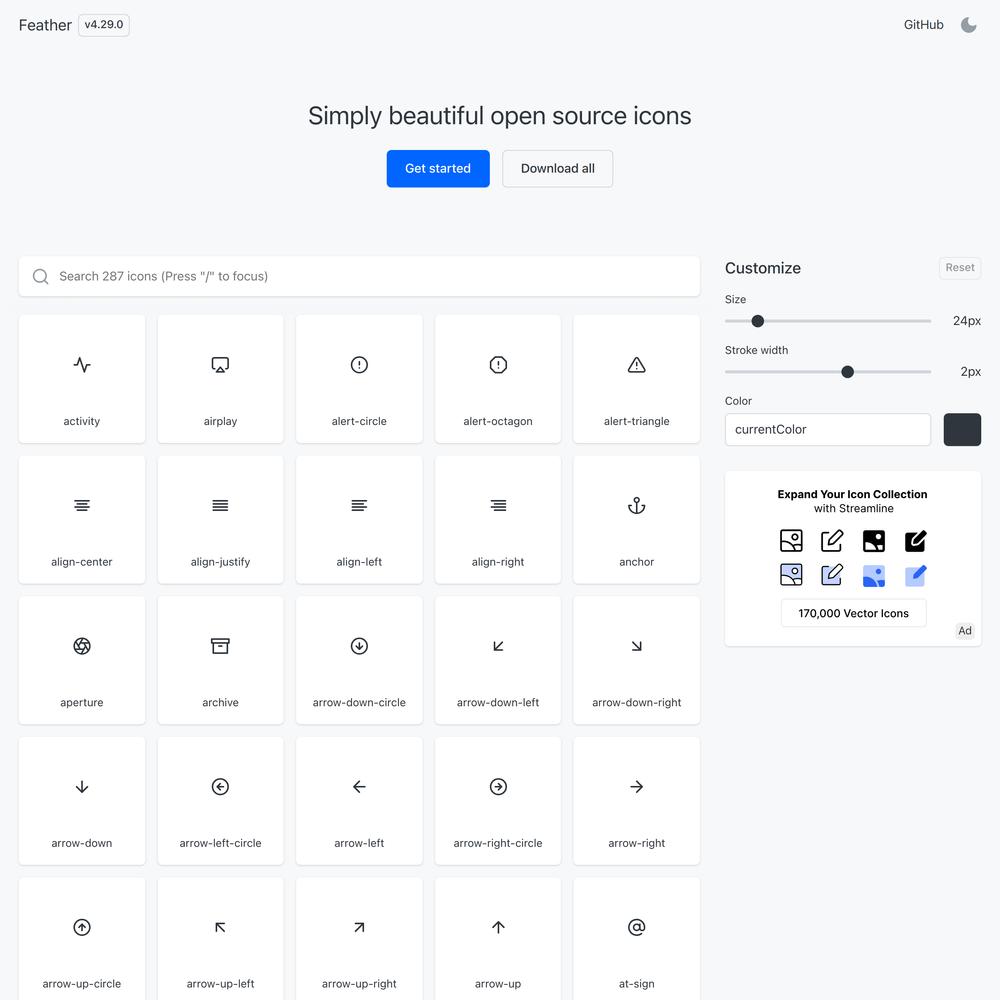Open the GitHub link
1000x1000 pixels.
pyautogui.click(x=923, y=25)
